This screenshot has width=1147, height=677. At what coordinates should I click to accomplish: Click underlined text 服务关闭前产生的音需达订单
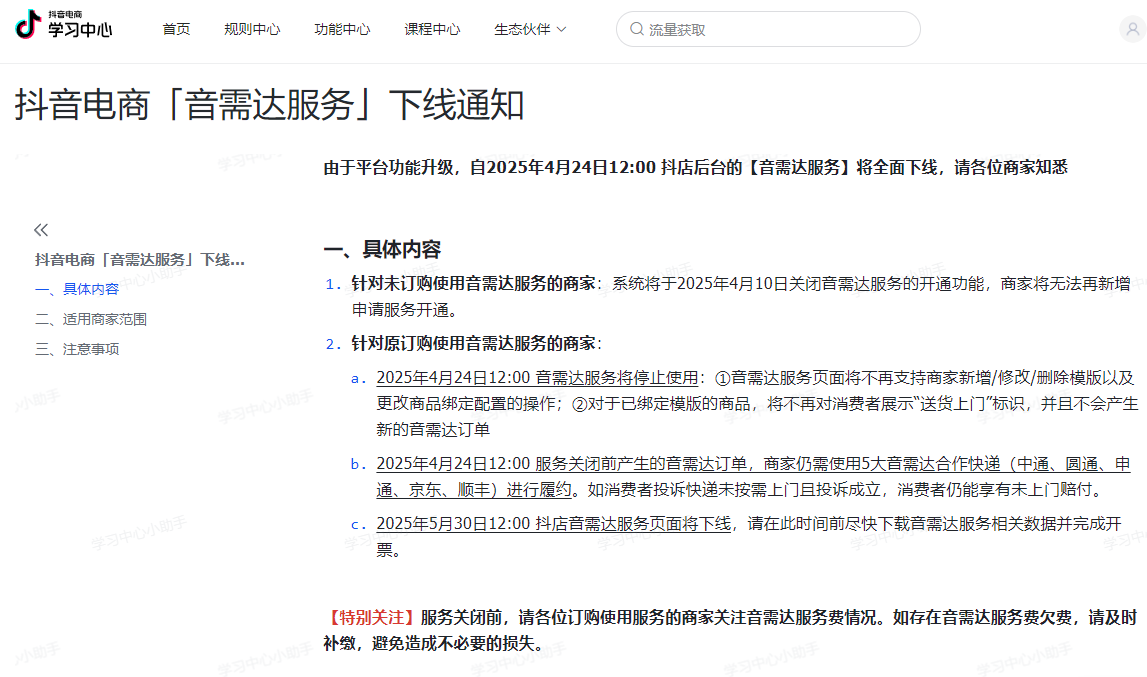(641, 464)
